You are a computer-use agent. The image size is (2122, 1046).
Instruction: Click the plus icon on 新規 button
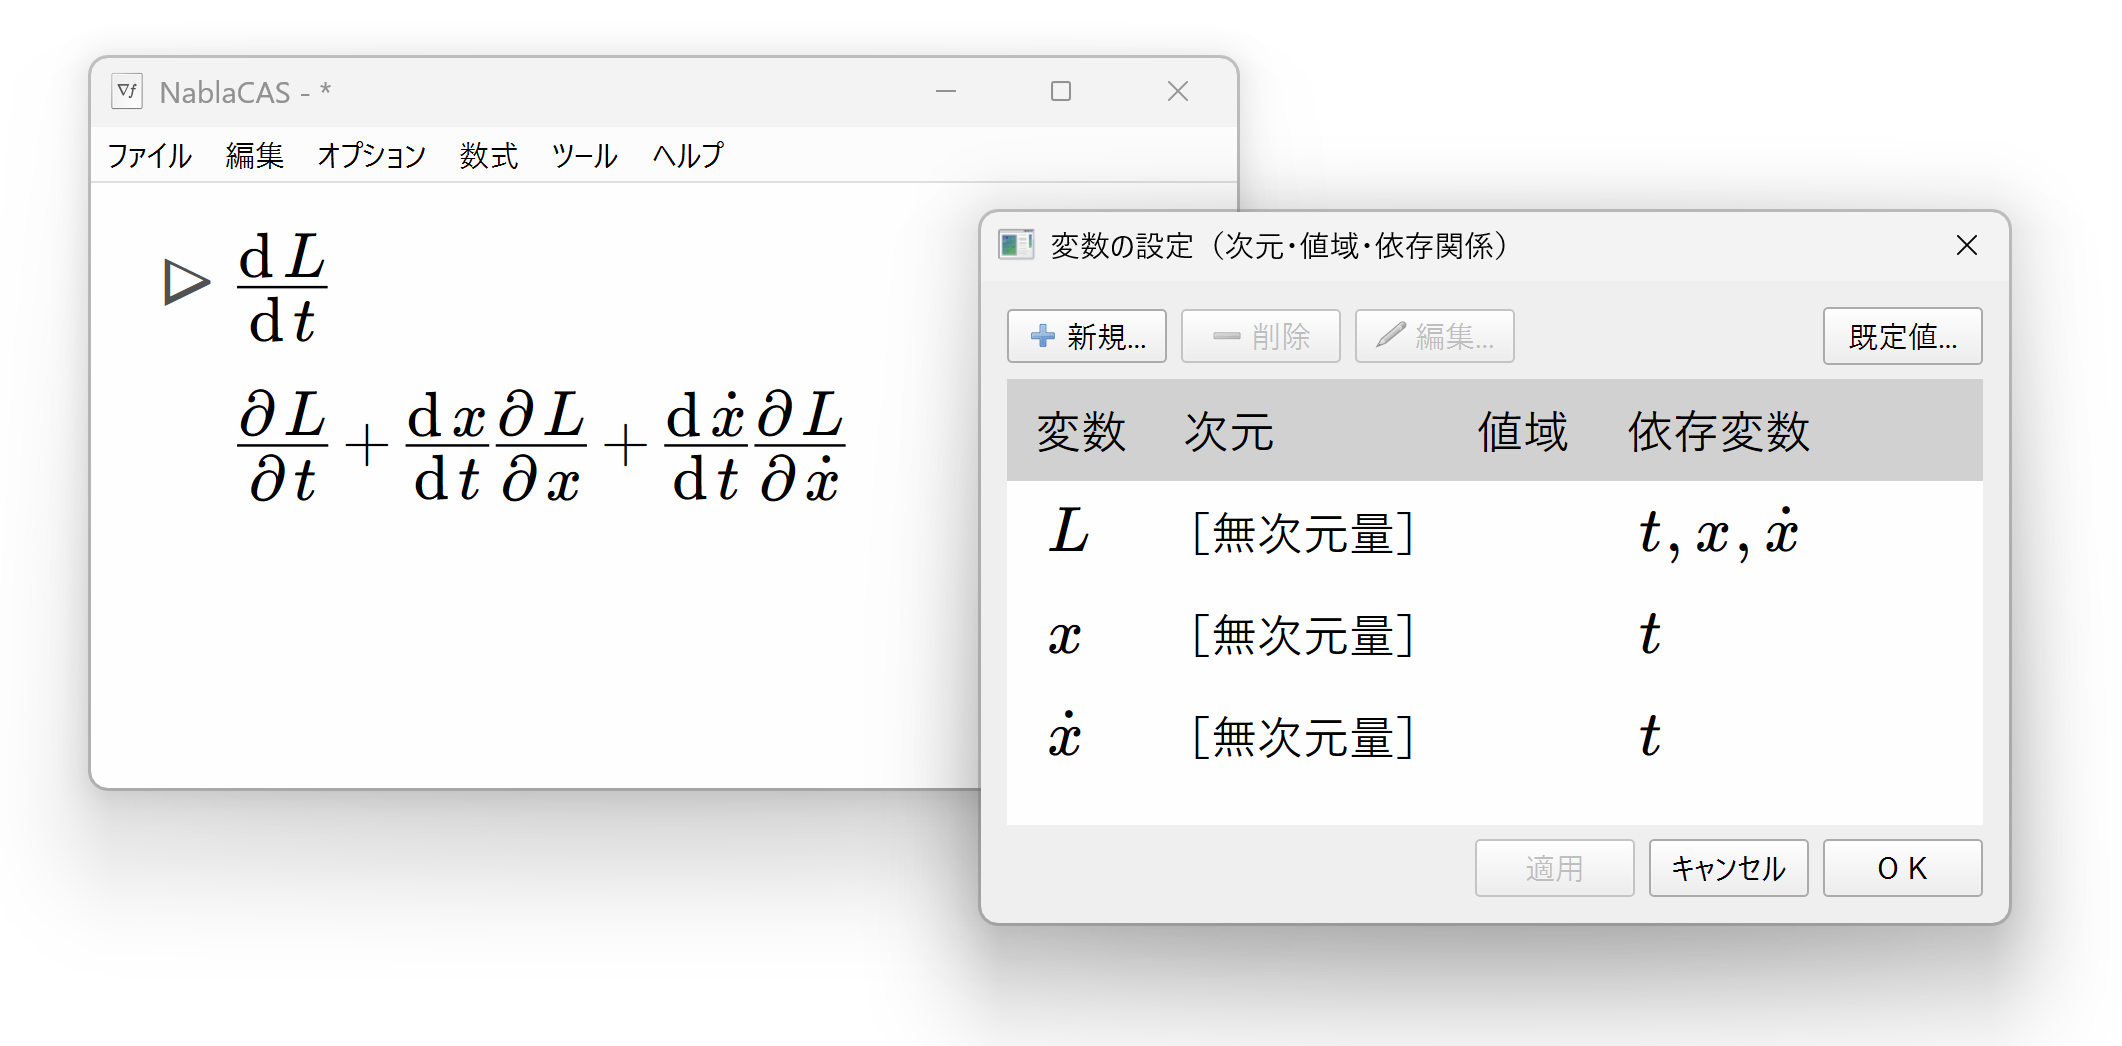pos(1041,337)
